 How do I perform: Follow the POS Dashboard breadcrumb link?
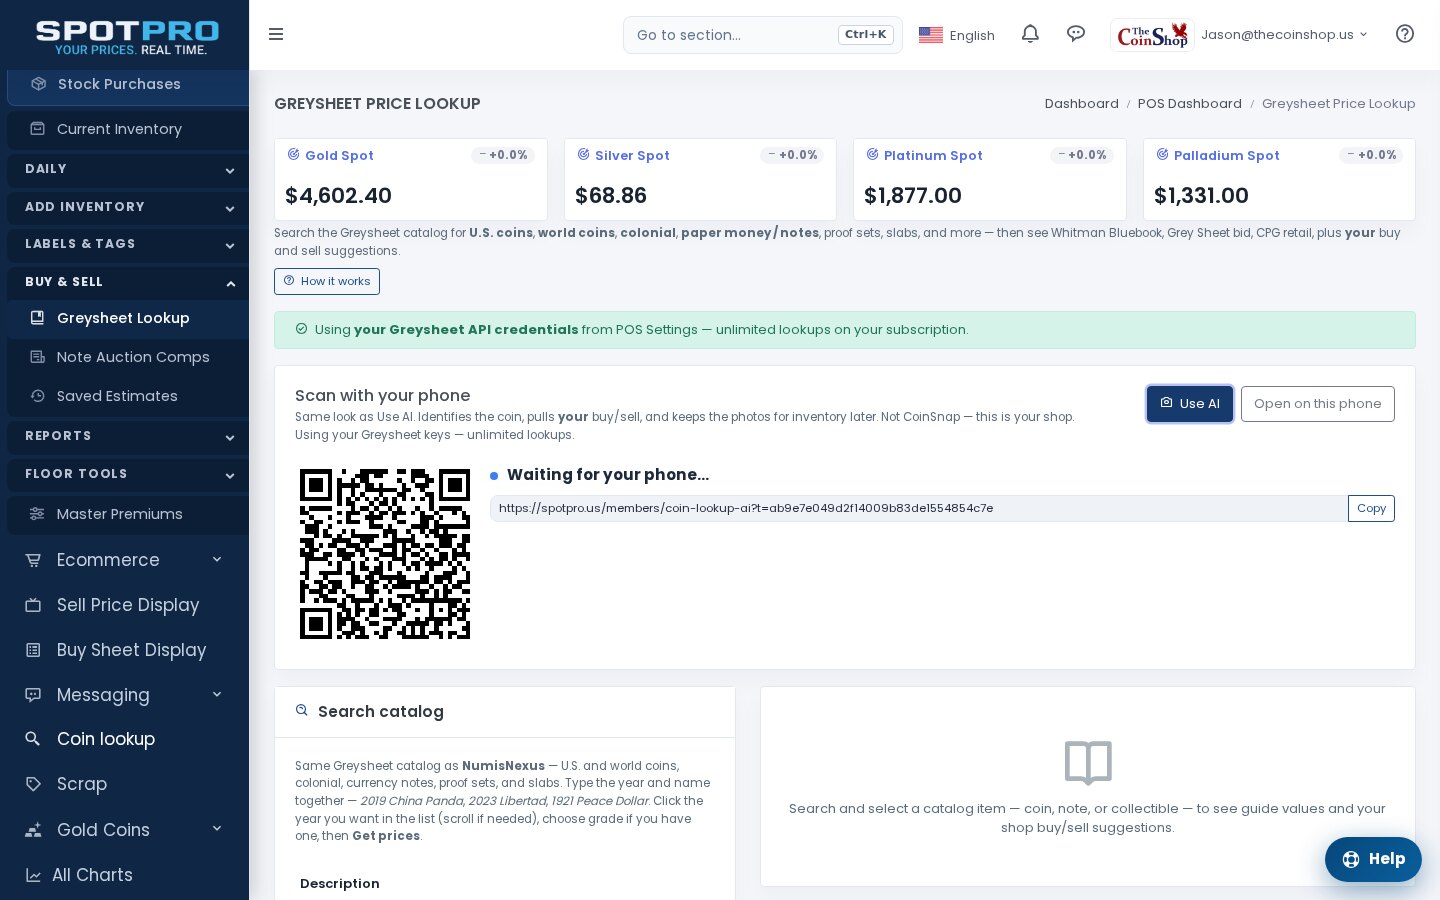coord(1189,103)
